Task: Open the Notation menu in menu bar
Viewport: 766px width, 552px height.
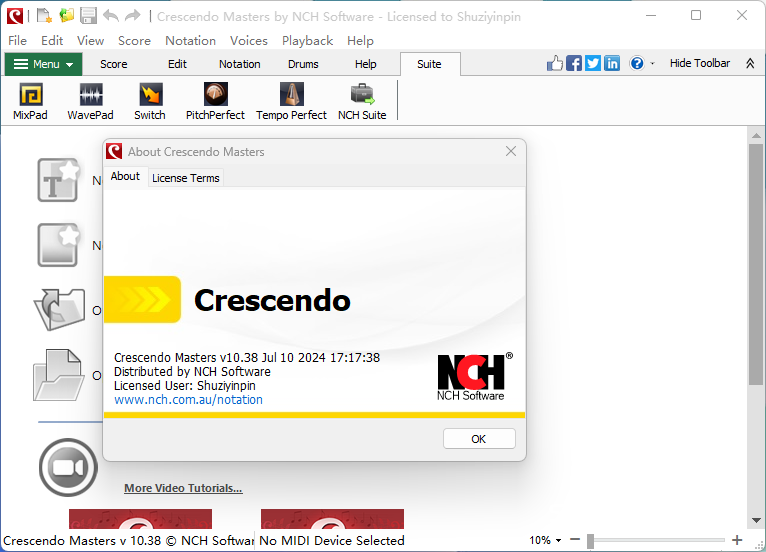Action: point(191,41)
